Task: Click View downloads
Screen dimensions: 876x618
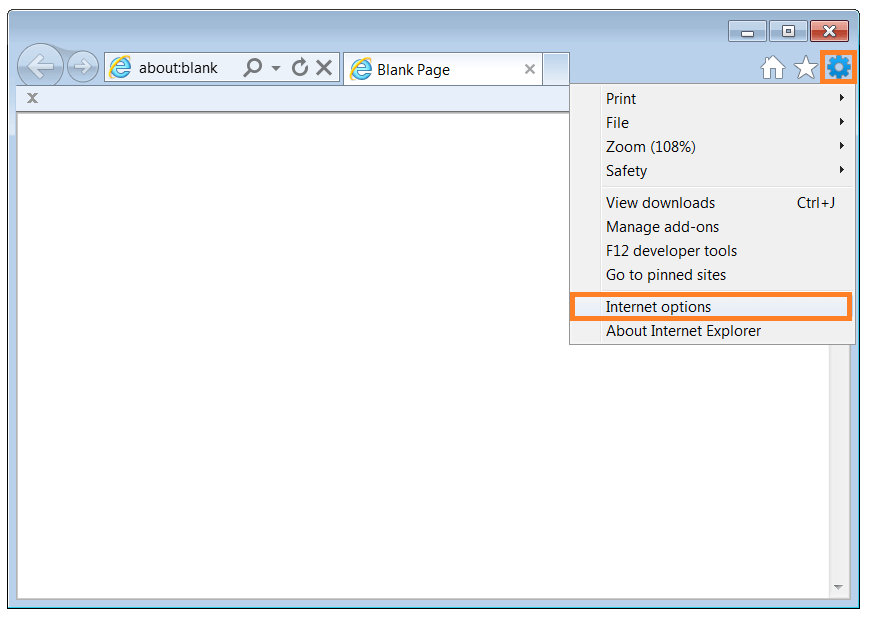Action: [x=660, y=202]
